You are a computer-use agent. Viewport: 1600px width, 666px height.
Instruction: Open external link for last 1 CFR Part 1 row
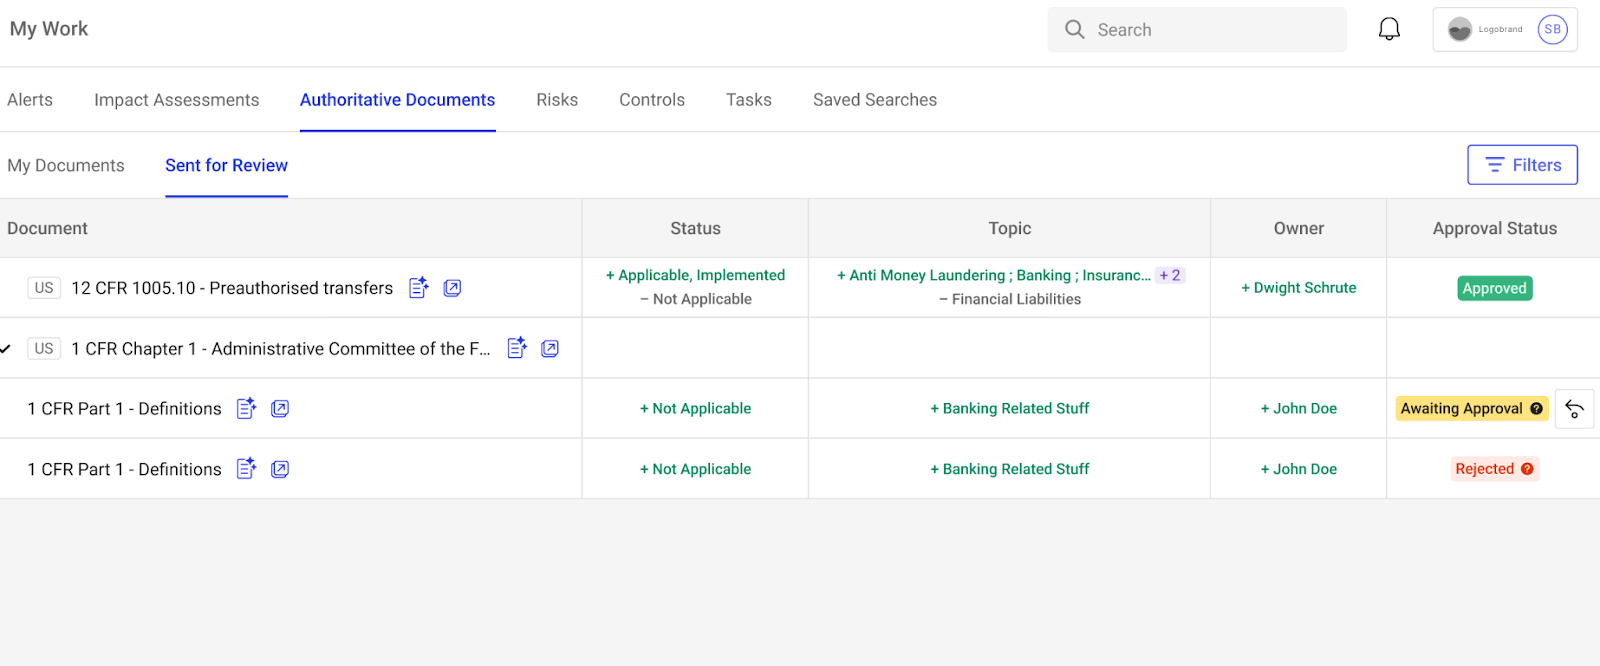280,469
